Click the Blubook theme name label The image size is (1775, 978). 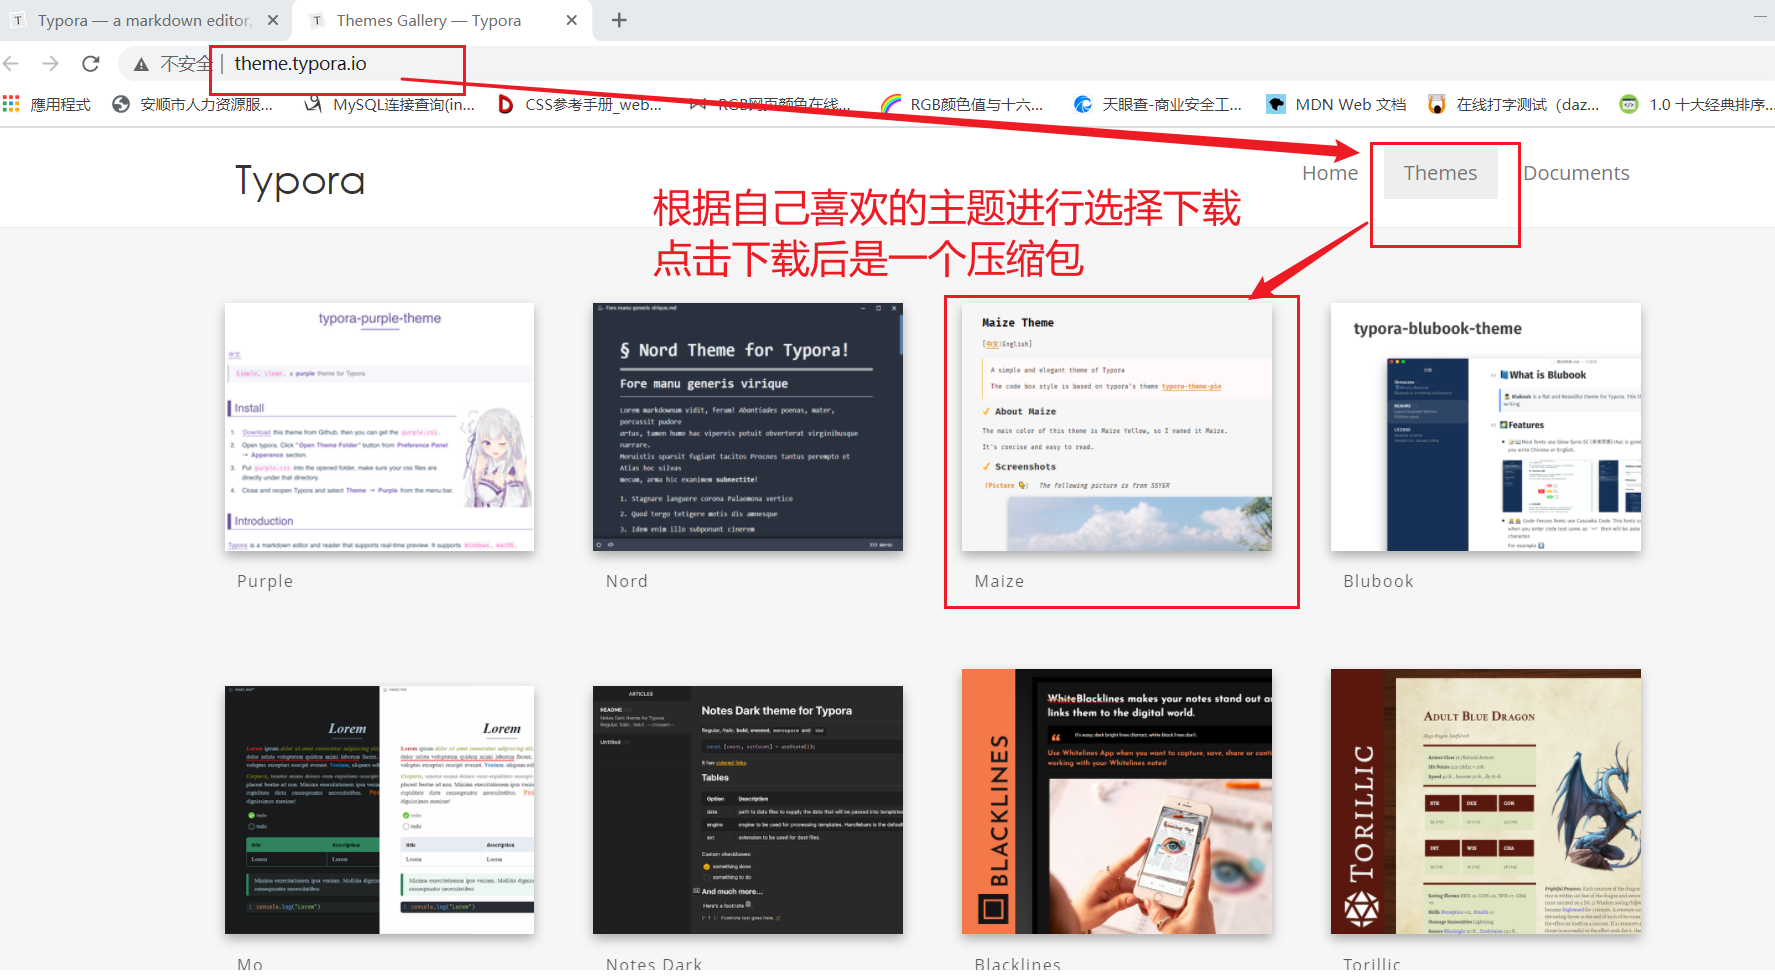tap(1378, 582)
